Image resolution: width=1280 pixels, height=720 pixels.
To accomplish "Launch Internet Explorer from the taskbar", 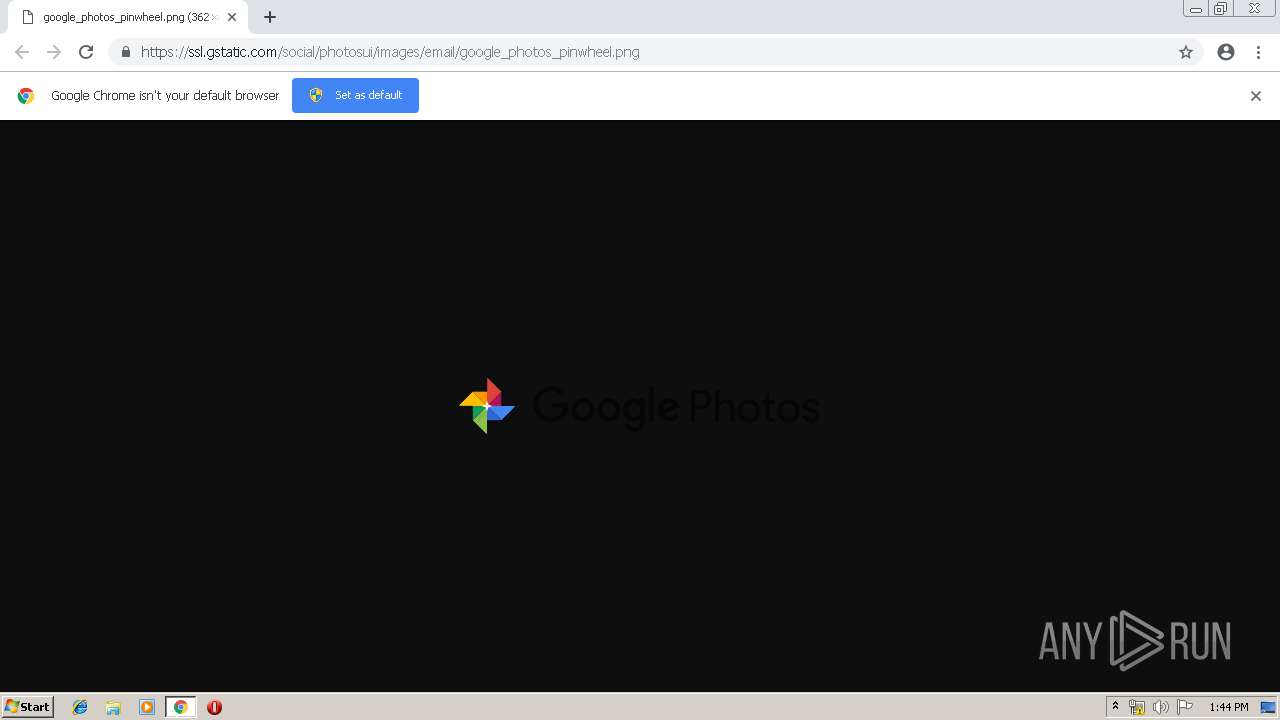I will pyautogui.click(x=80, y=707).
